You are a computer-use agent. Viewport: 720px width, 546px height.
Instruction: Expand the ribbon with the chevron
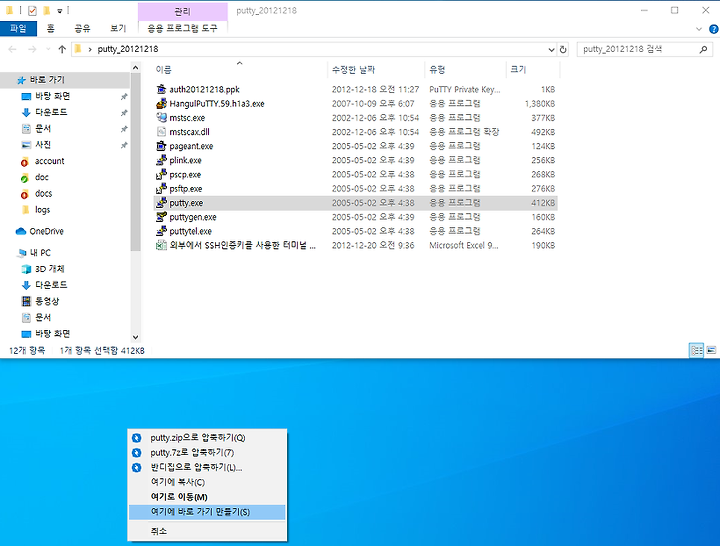click(698, 29)
